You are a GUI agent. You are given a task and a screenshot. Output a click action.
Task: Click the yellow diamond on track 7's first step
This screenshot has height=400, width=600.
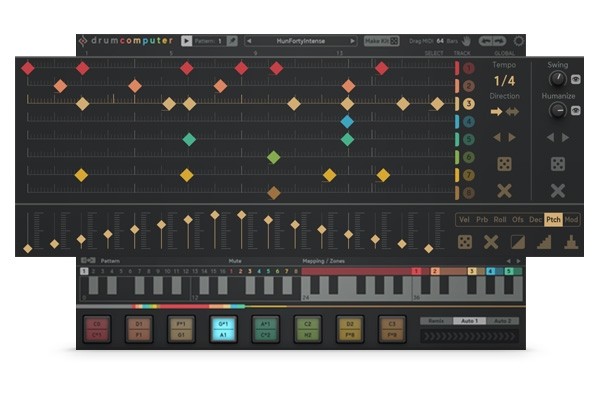[x=81, y=175]
